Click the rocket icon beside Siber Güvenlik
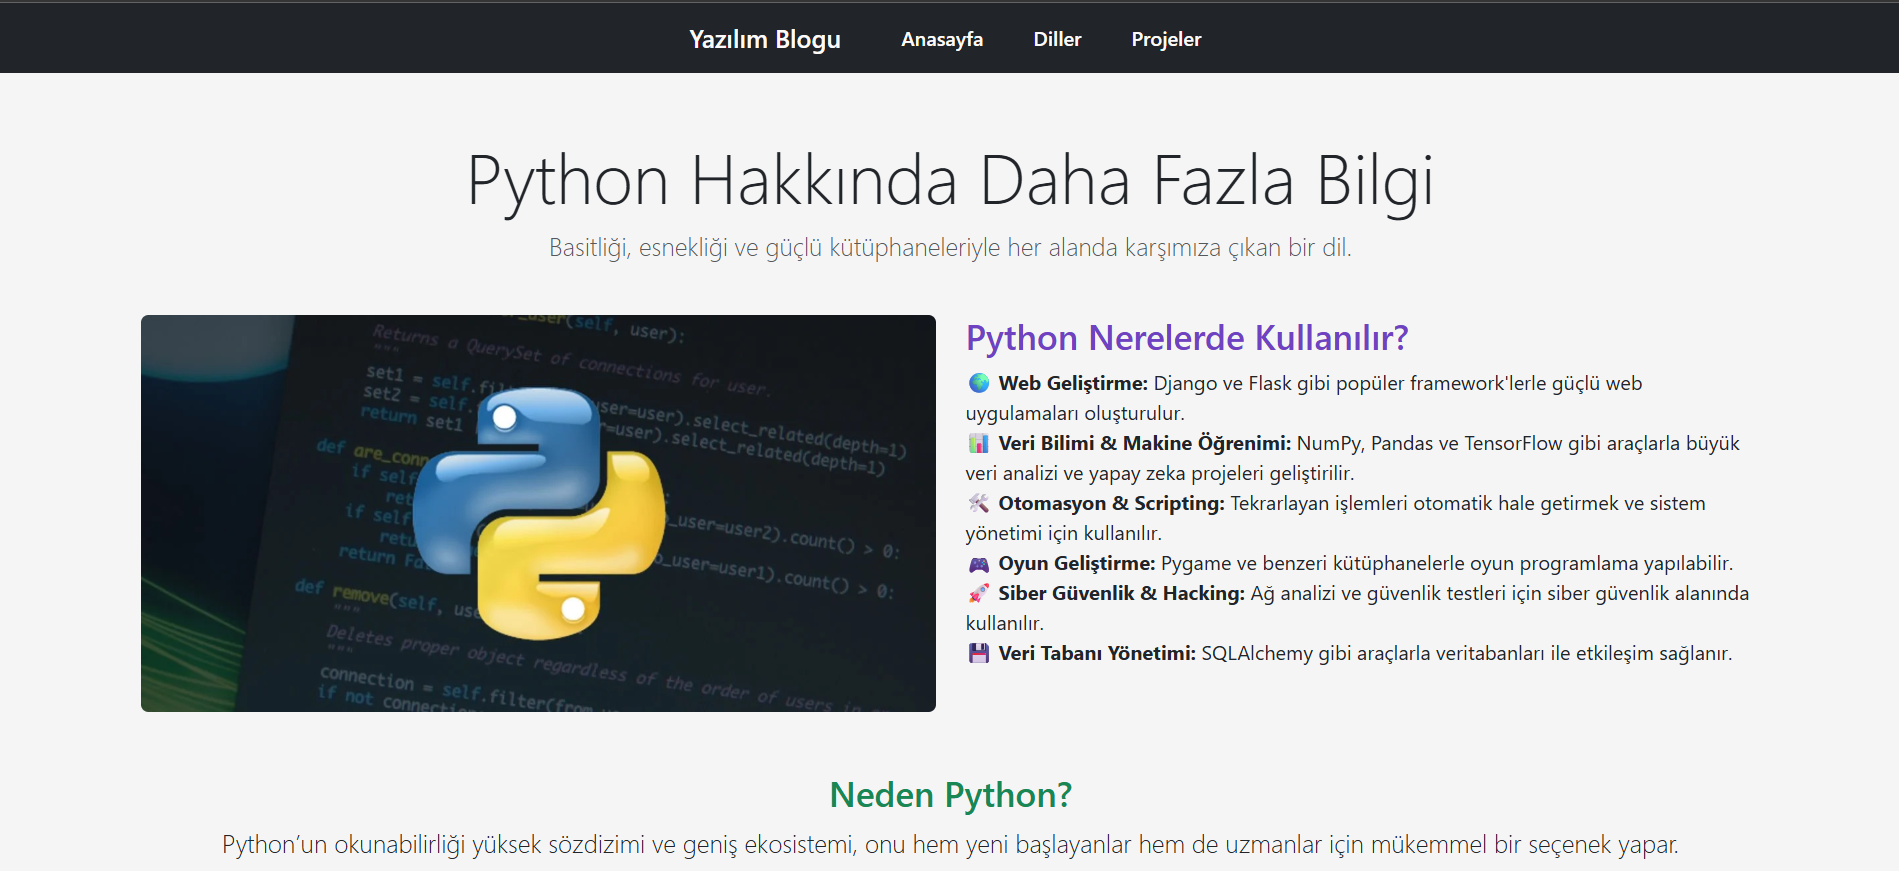This screenshot has width=1899, height=871. click(979, 593)
